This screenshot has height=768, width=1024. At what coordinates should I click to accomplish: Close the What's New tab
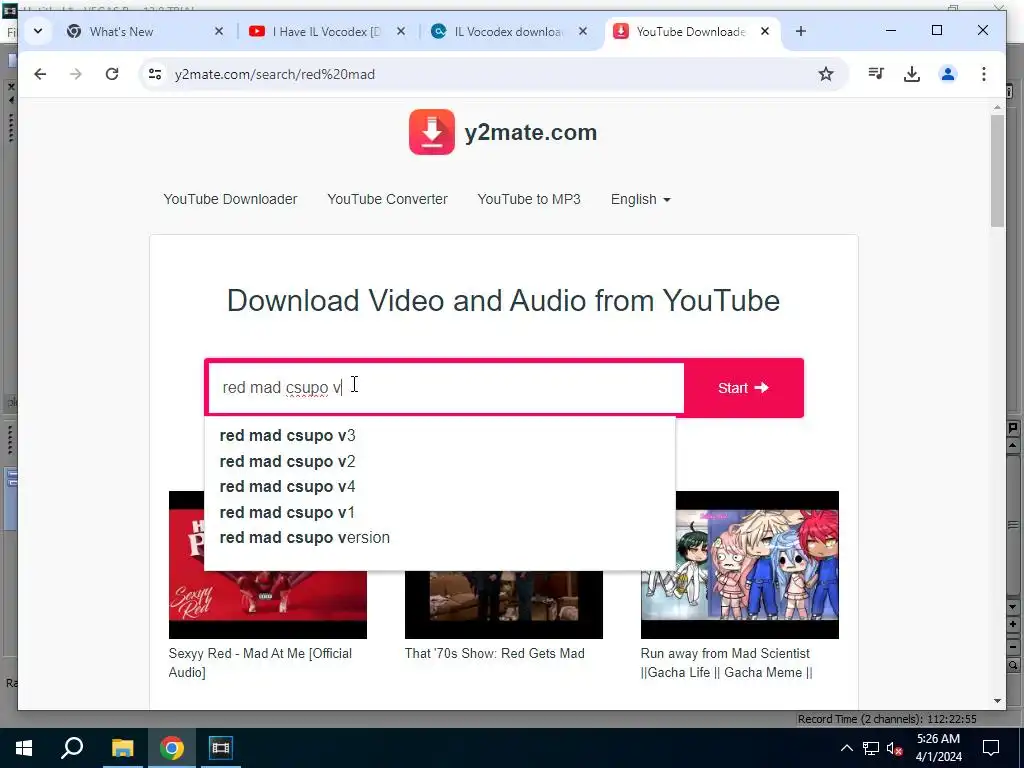(x=219, y=31)
